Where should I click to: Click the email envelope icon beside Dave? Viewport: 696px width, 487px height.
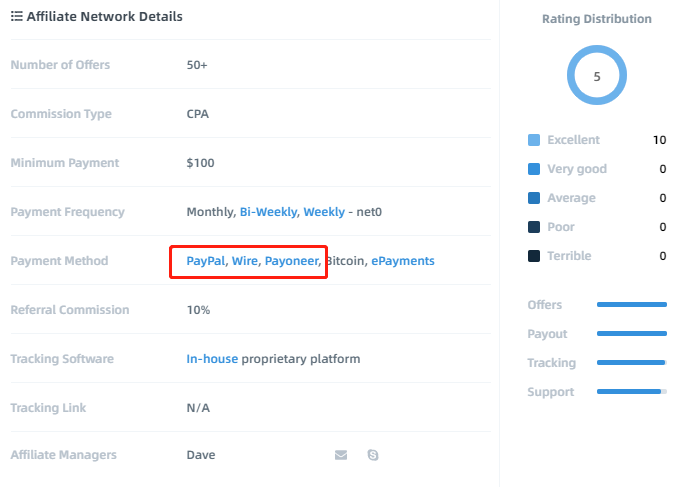[341, 455]
